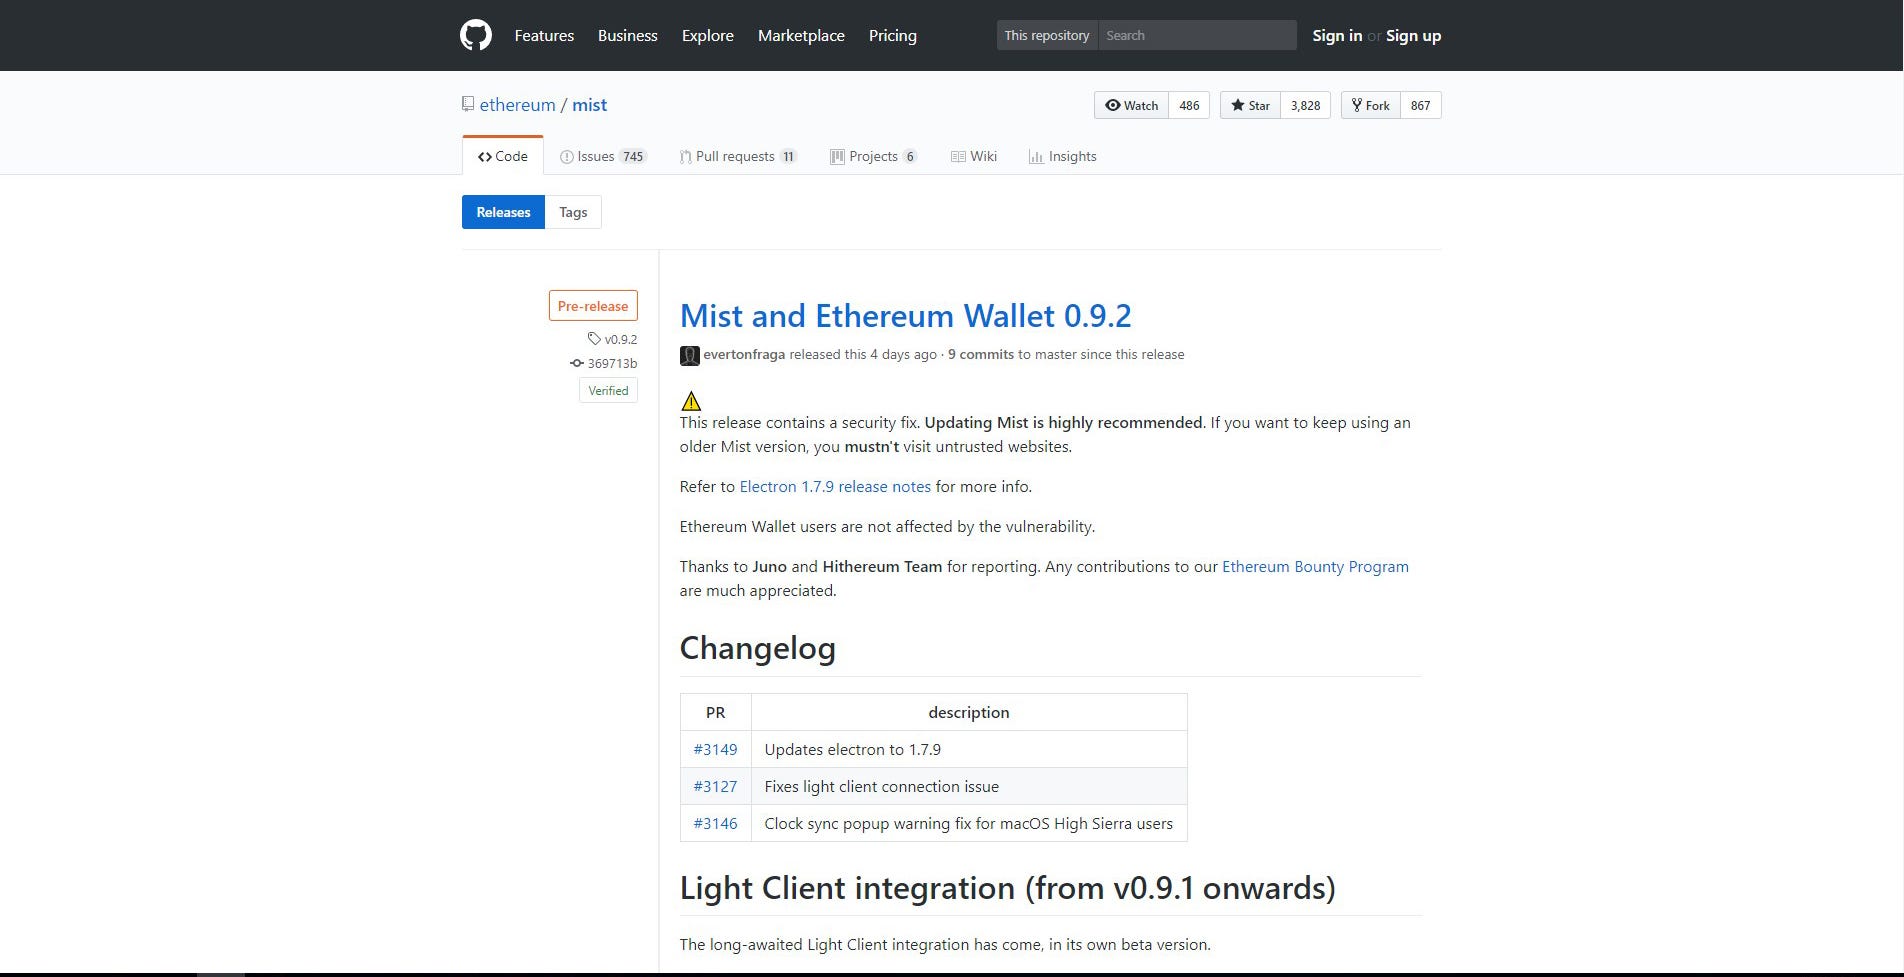Fork the mist repository
The width and height of the screenshot is (1904, 977).
click(x=1370, y=105)
